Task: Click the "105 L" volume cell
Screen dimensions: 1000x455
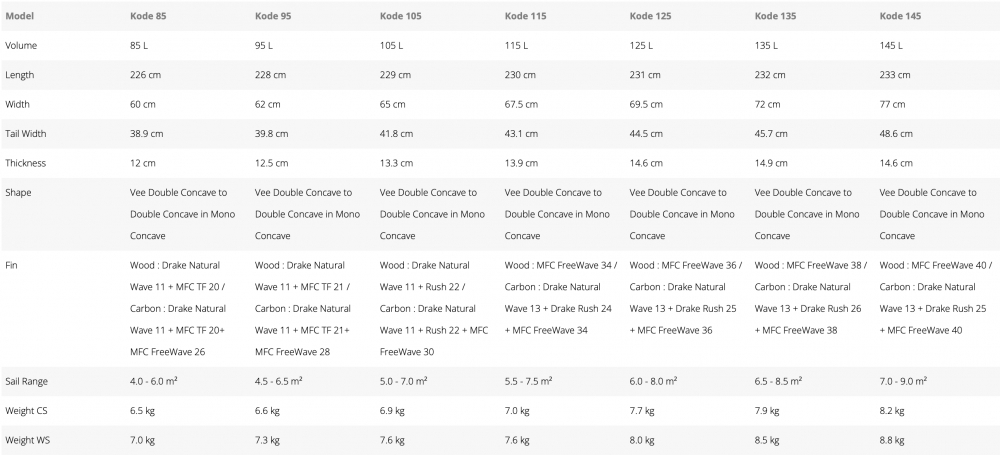Action: point(392,46)
